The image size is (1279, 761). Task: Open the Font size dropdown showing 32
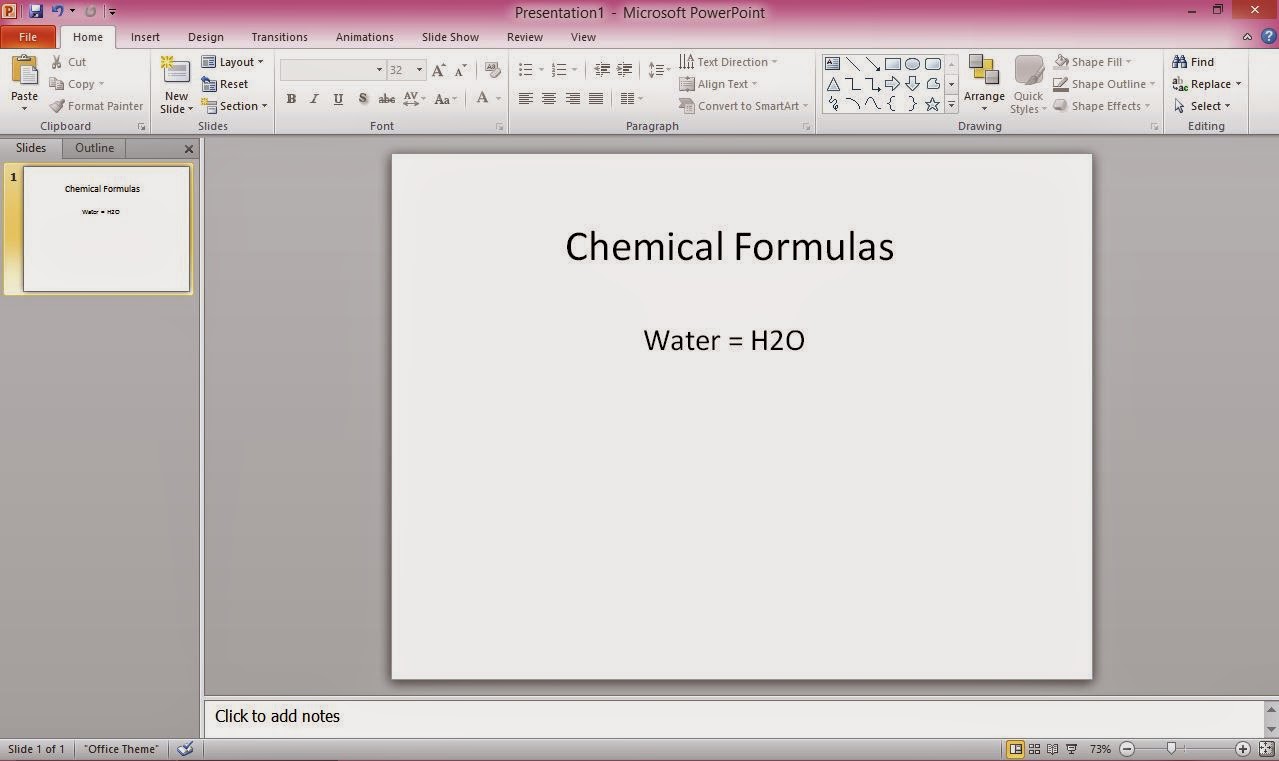pos(407,70)
